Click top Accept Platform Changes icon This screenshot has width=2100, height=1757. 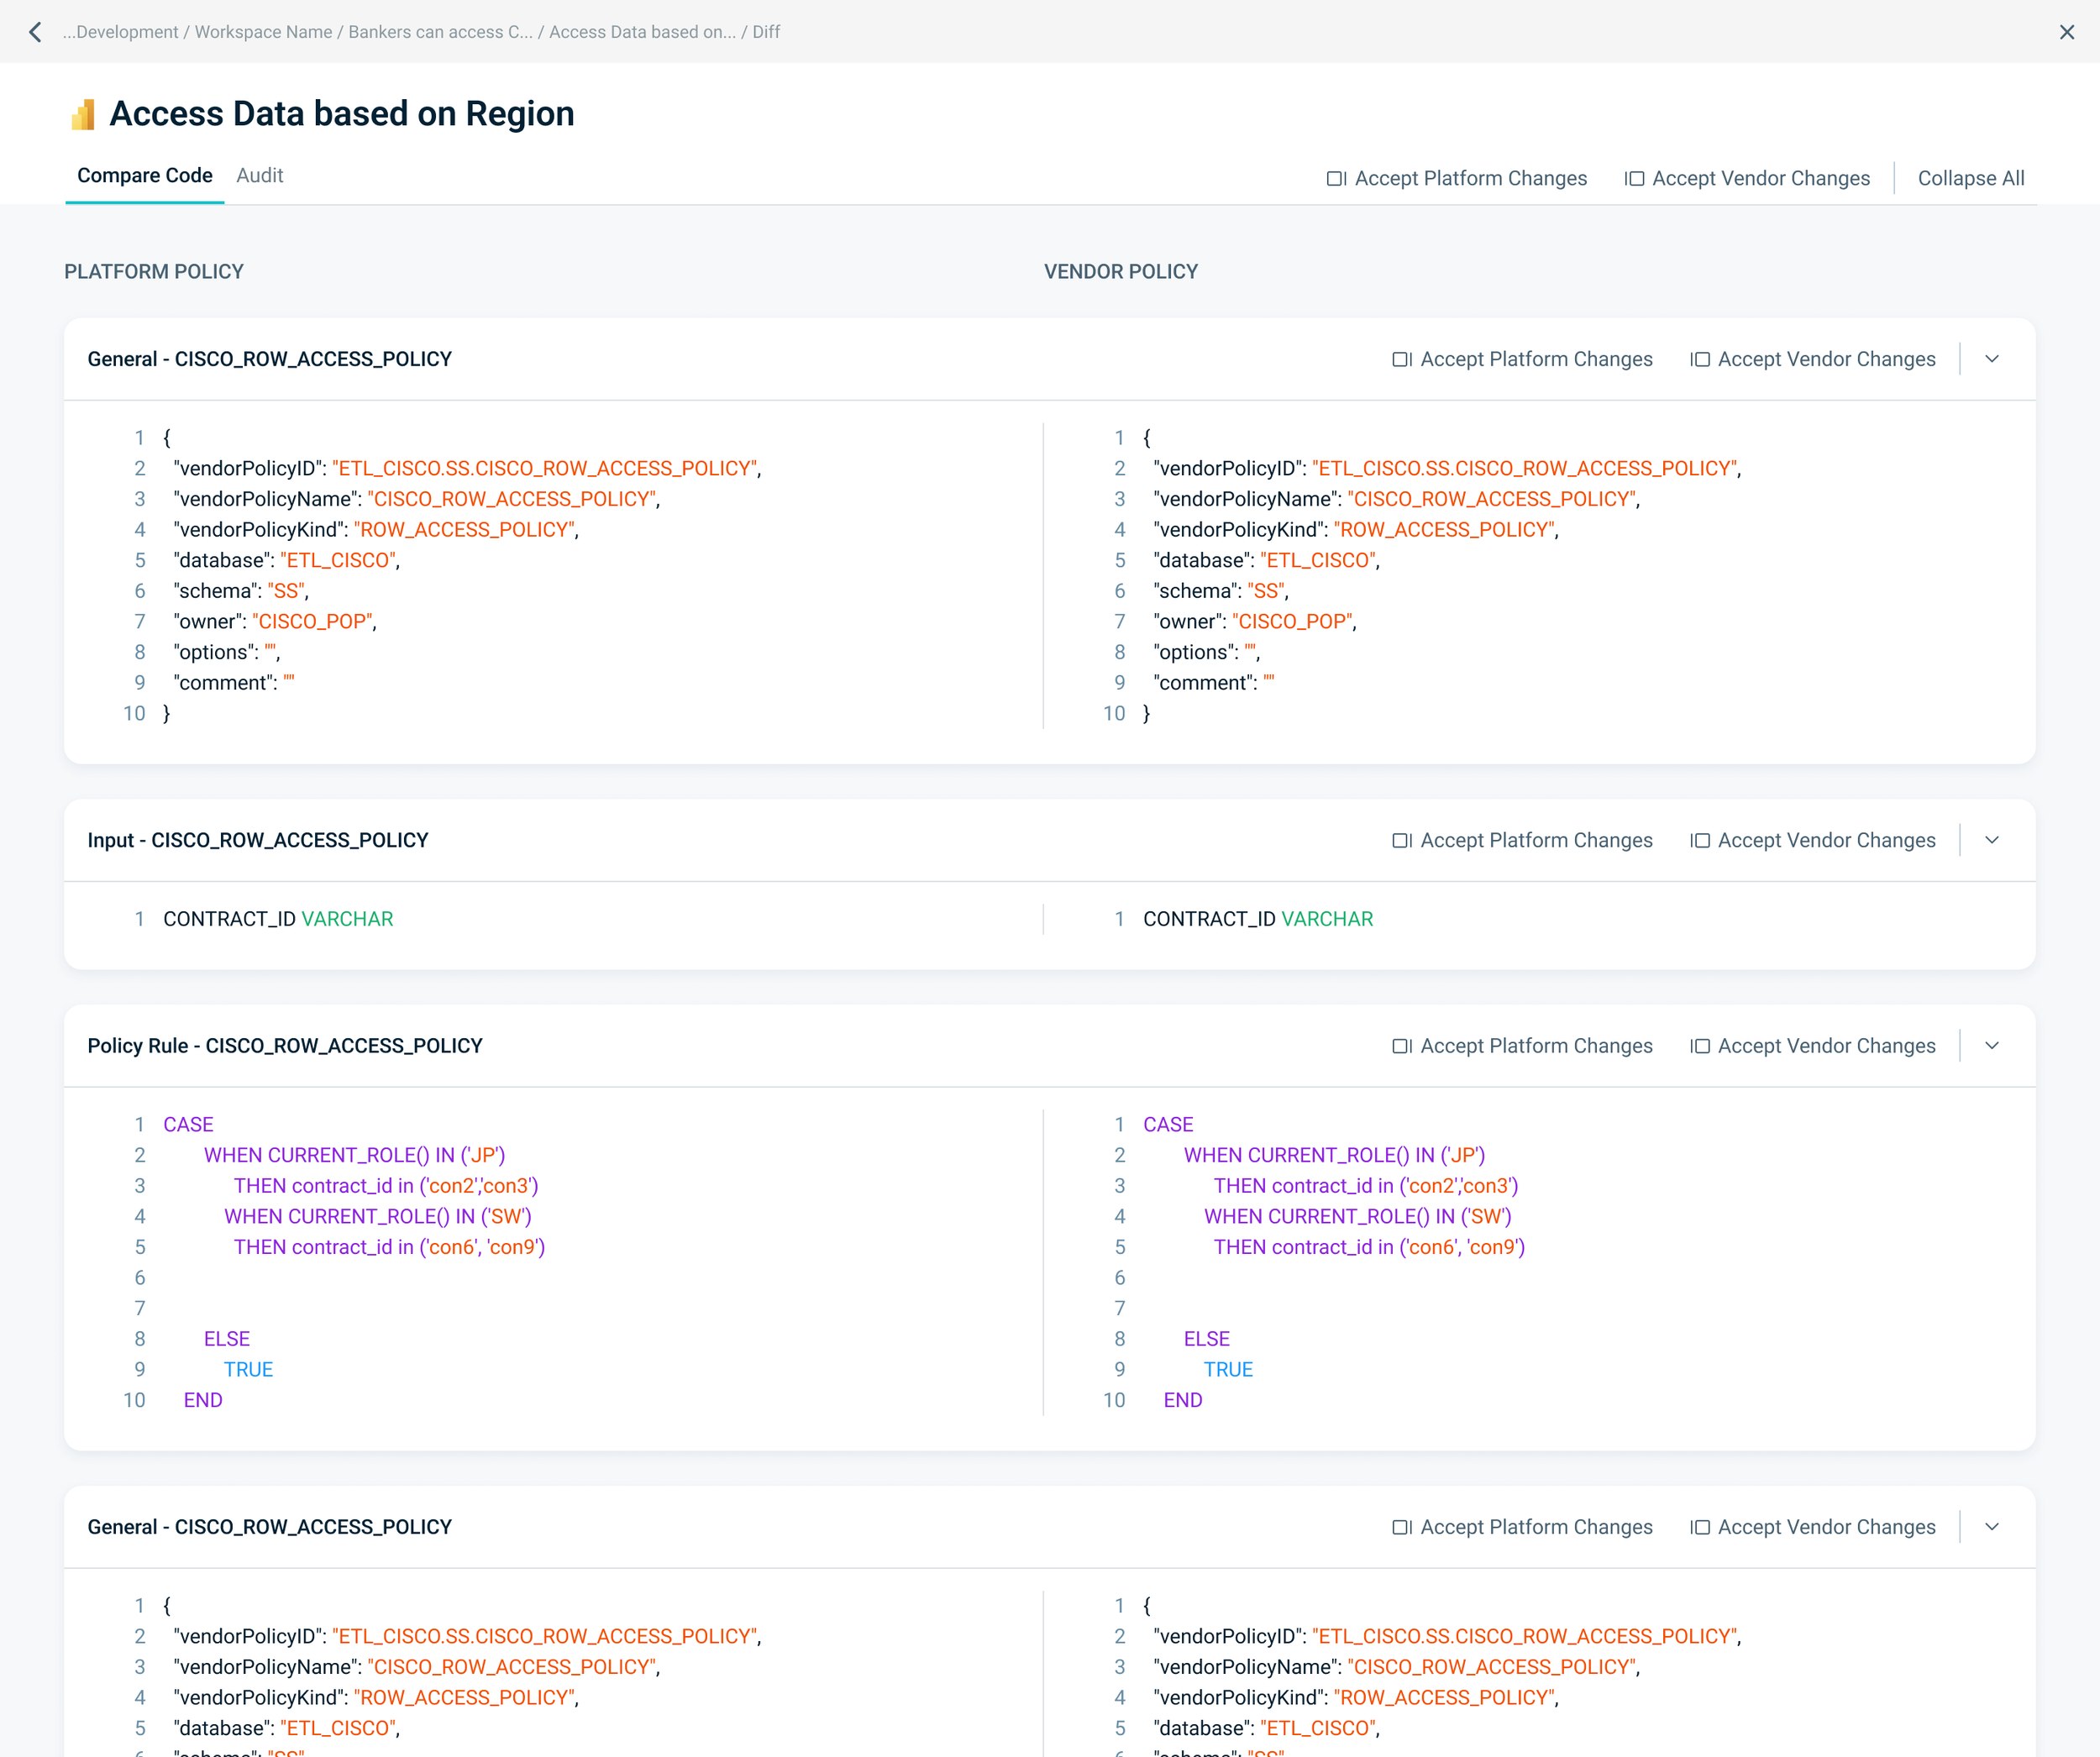[x=1336, y=178]
